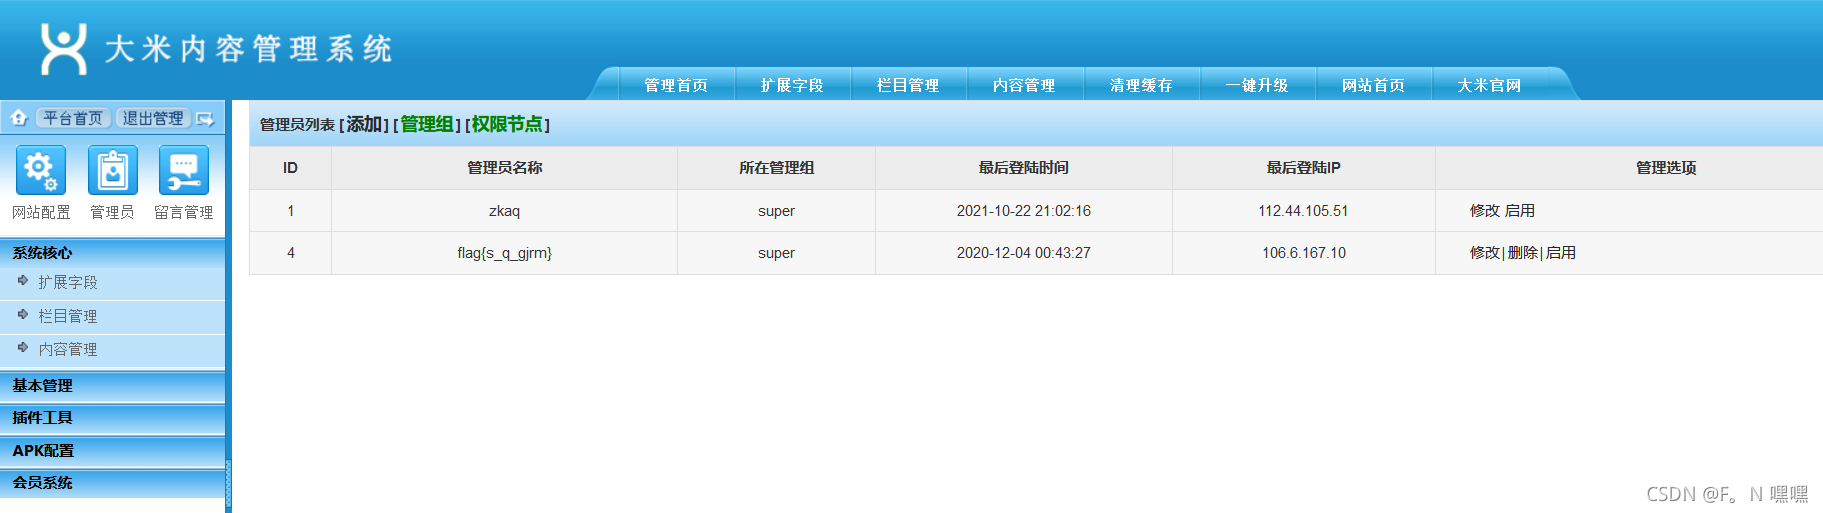Open the 管理组 link

(427, 124)
